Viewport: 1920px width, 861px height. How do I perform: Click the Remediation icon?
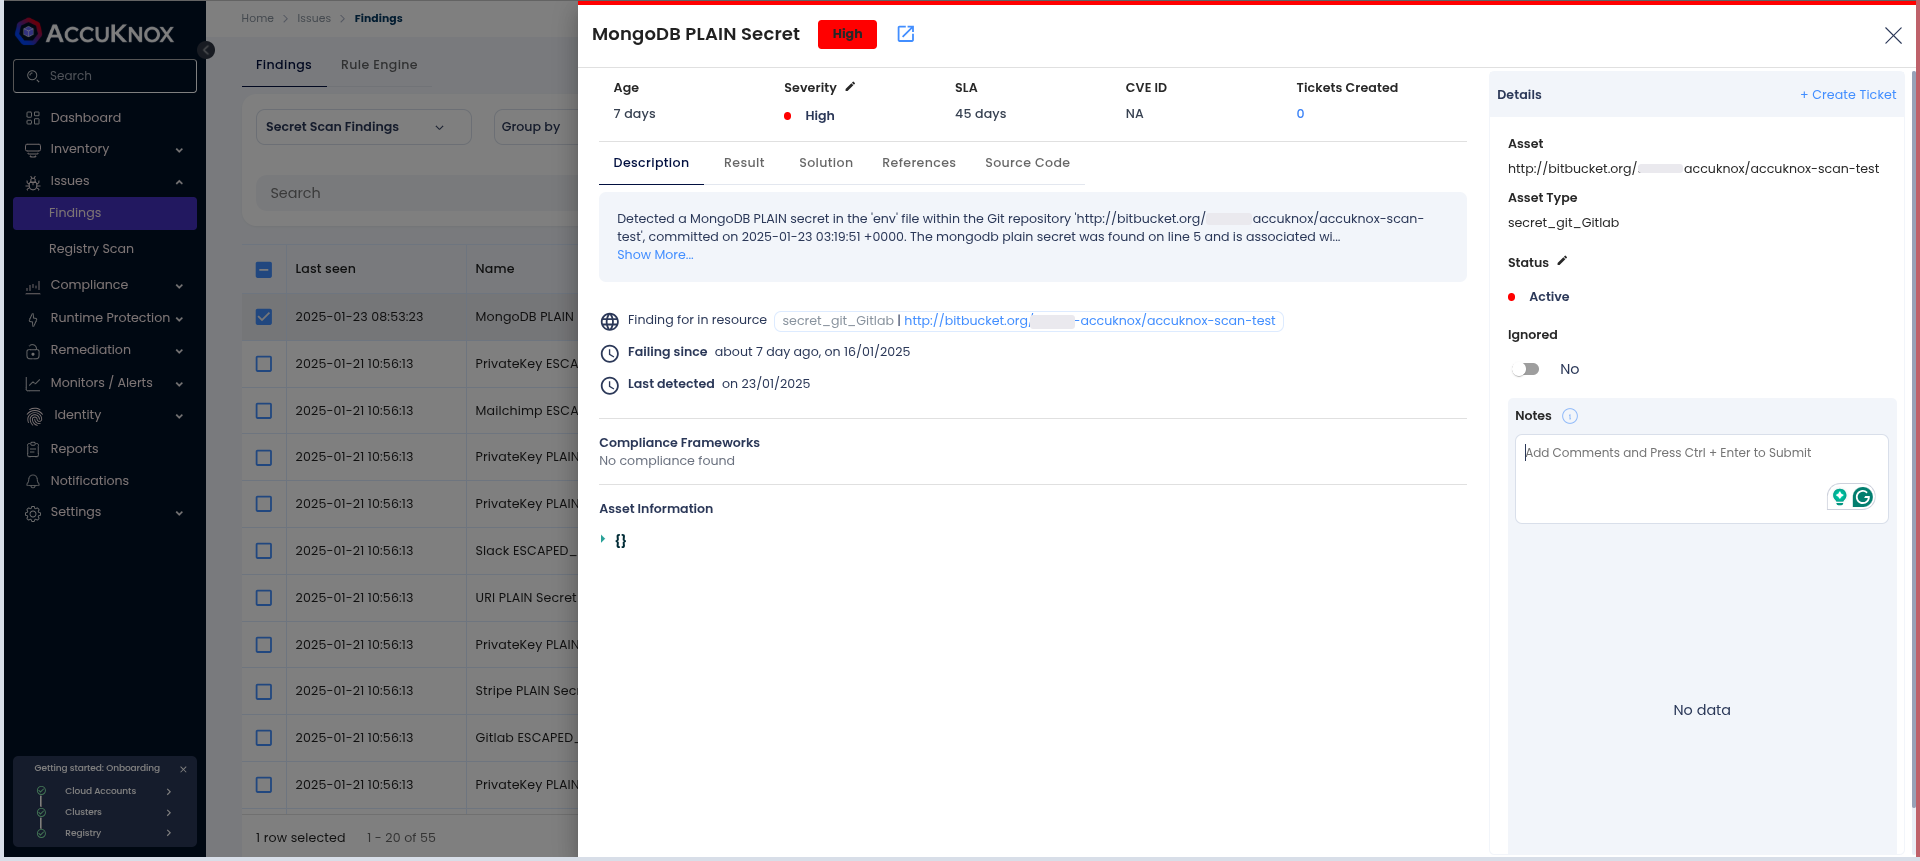(x=33, y=351)
